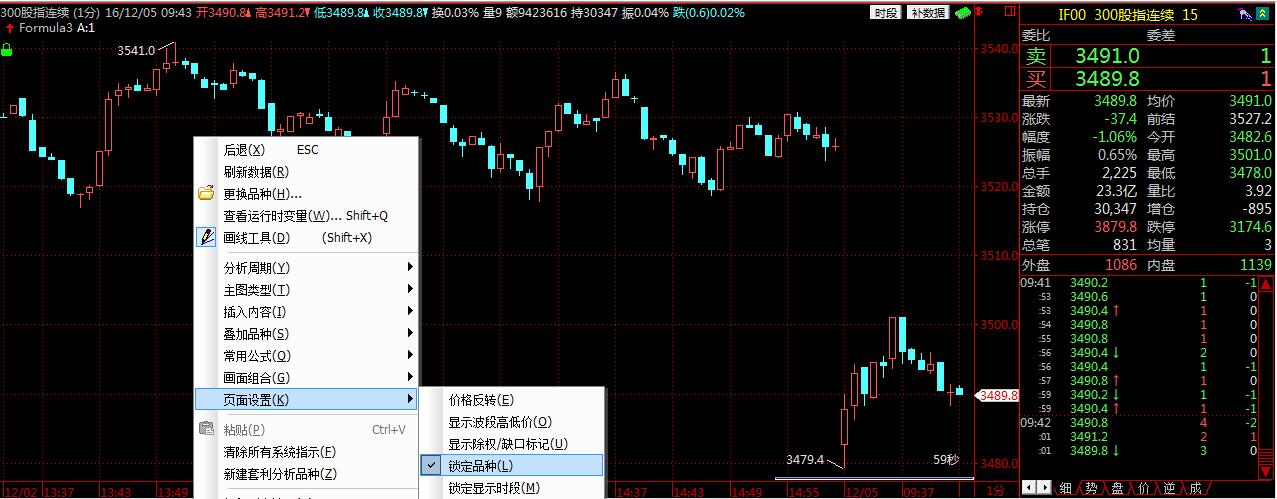Click the green chip icon beside 补数据
The height and width of the screenshot is (499, 1277).
(962, 13)
